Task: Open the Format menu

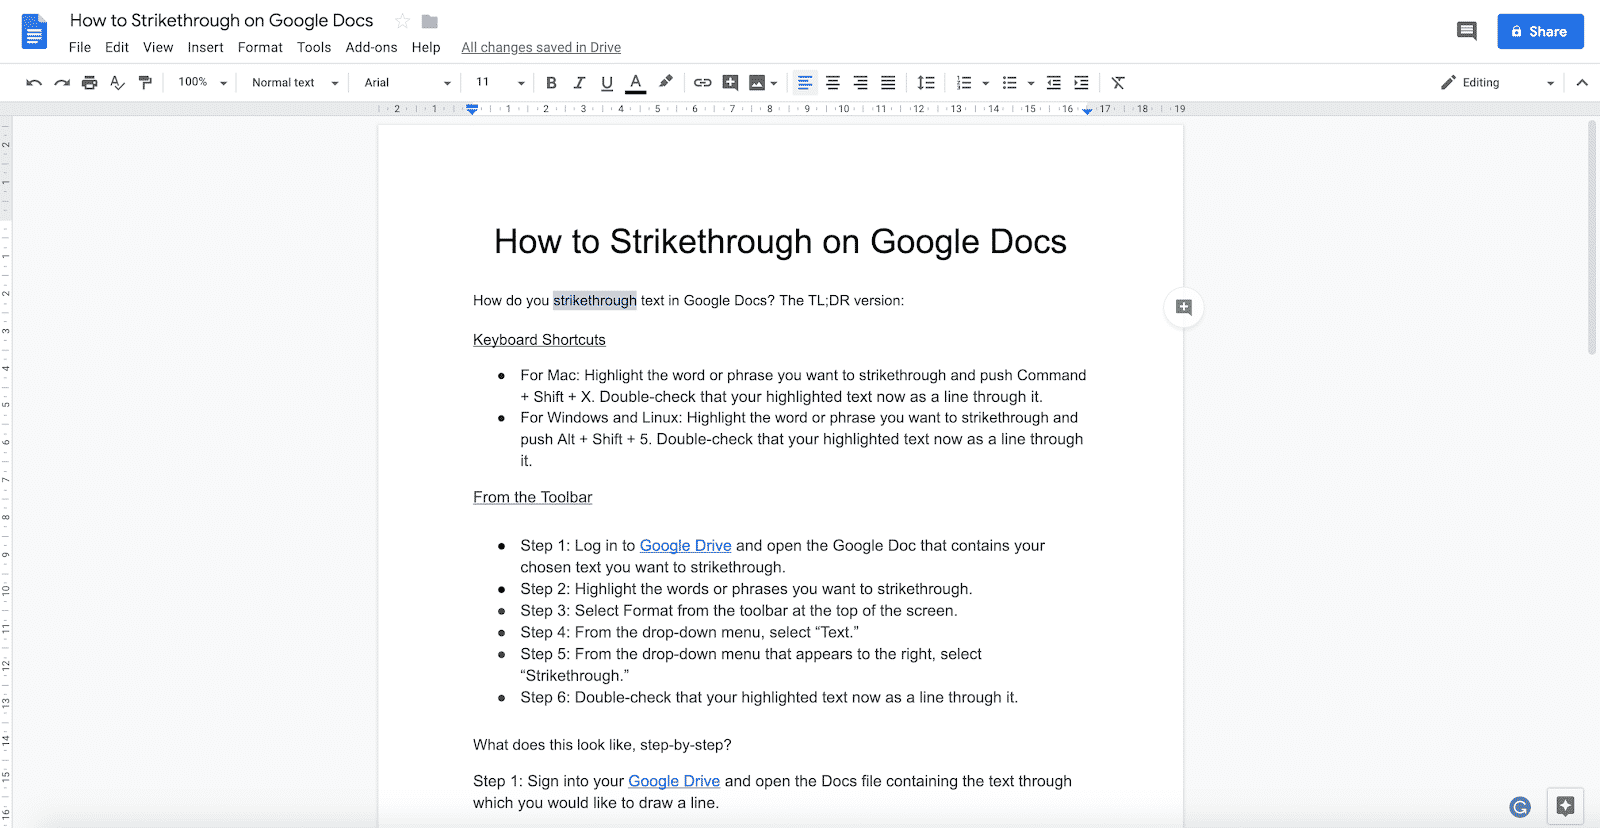Action: [x=260, y=47]
